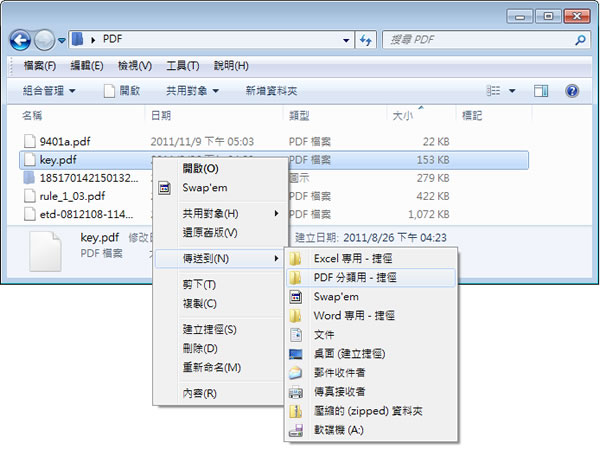The height and width of the screenshot is (450, 600).
Task: Open the 工具(T) menu
Action: pyautogui.click(x=183, y=66)
